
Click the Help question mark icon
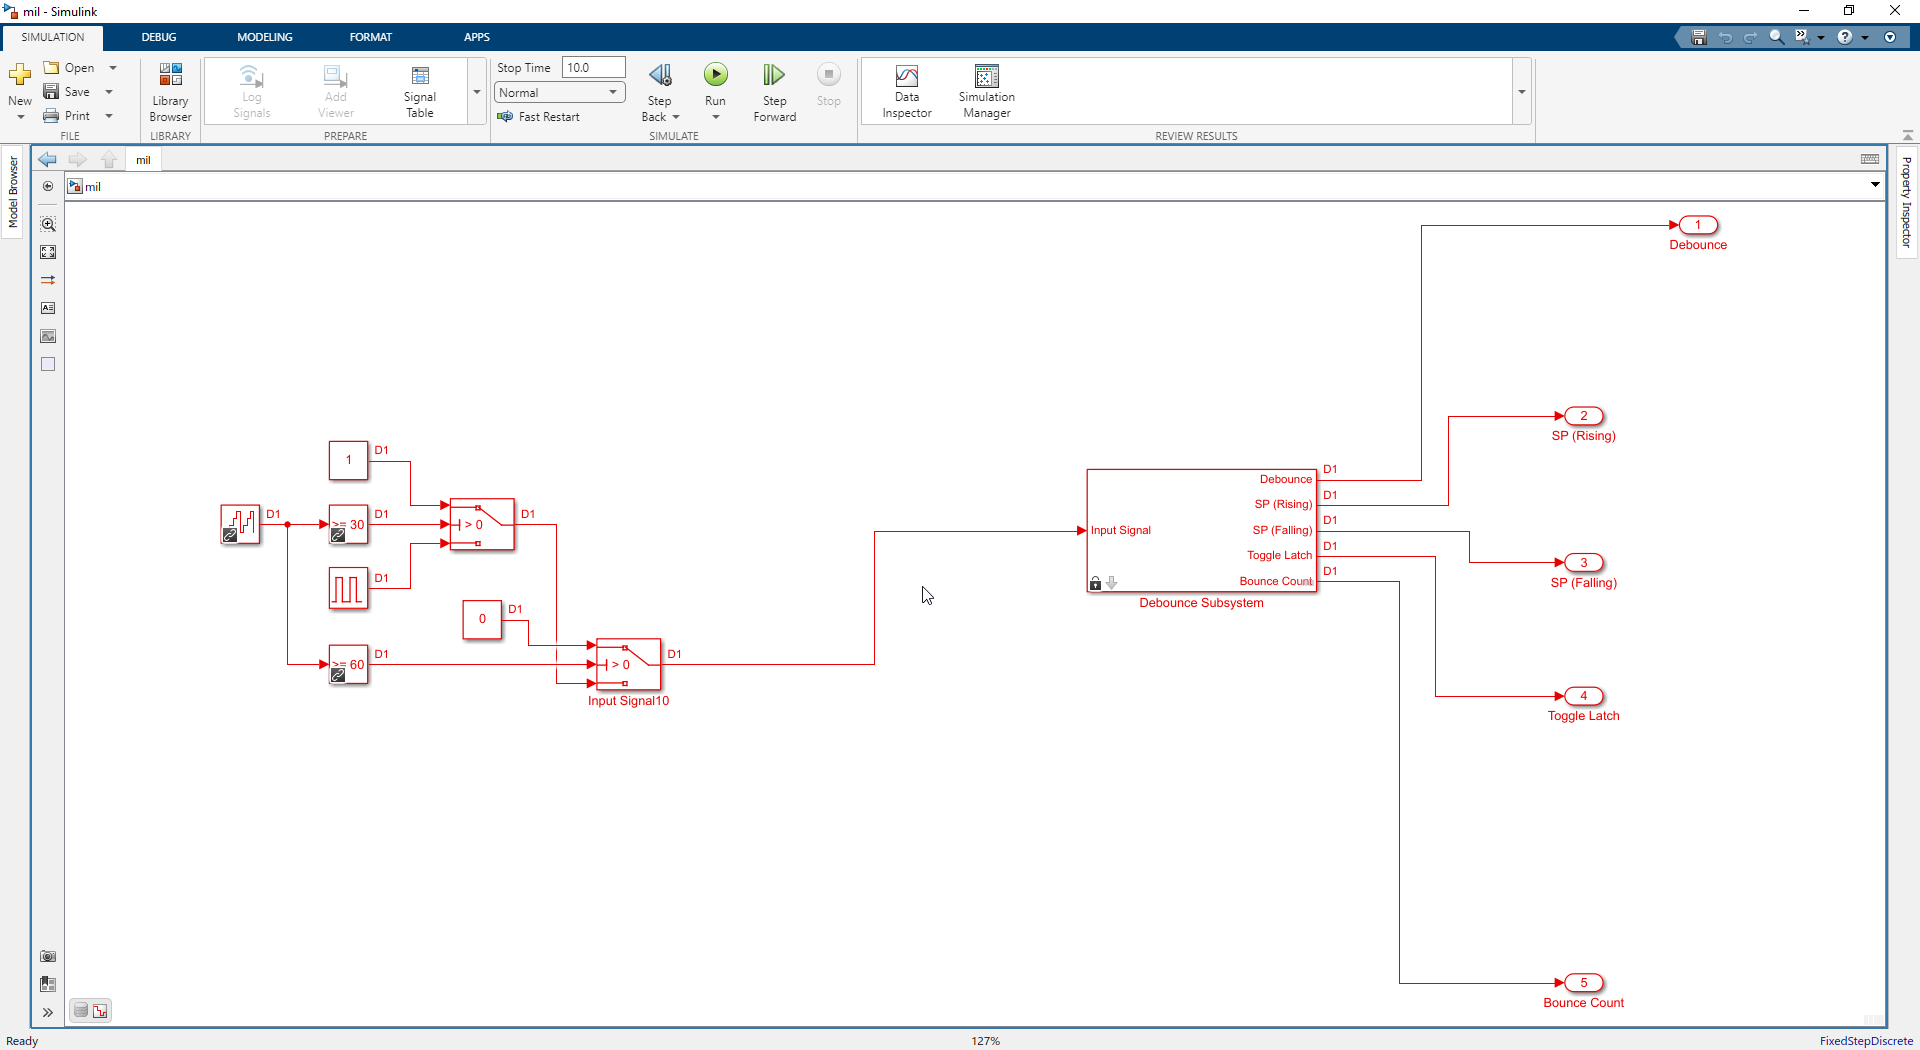(x=1845, y=37)
